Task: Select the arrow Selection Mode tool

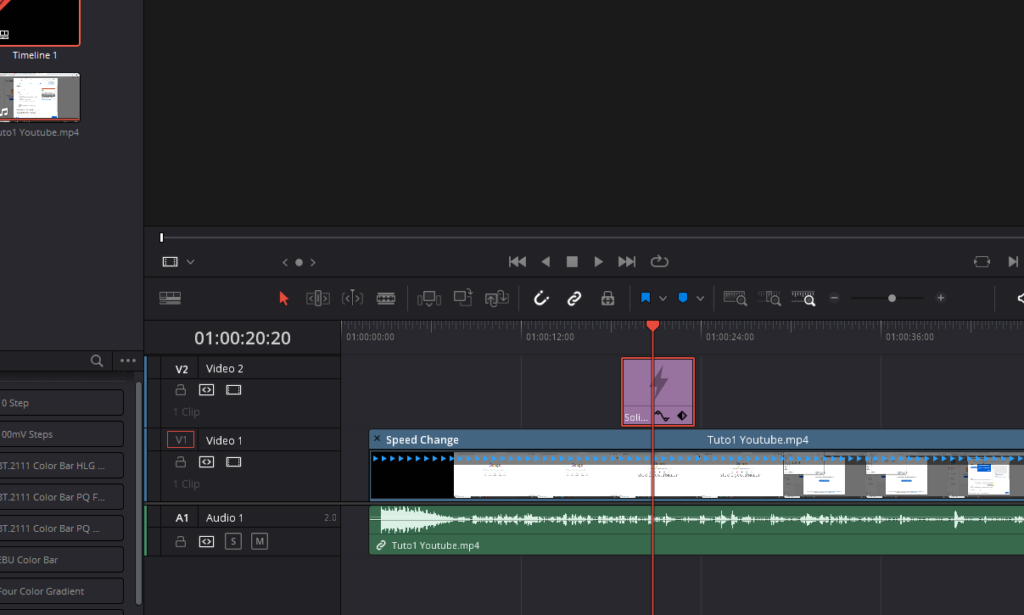Action: point(283,298)
